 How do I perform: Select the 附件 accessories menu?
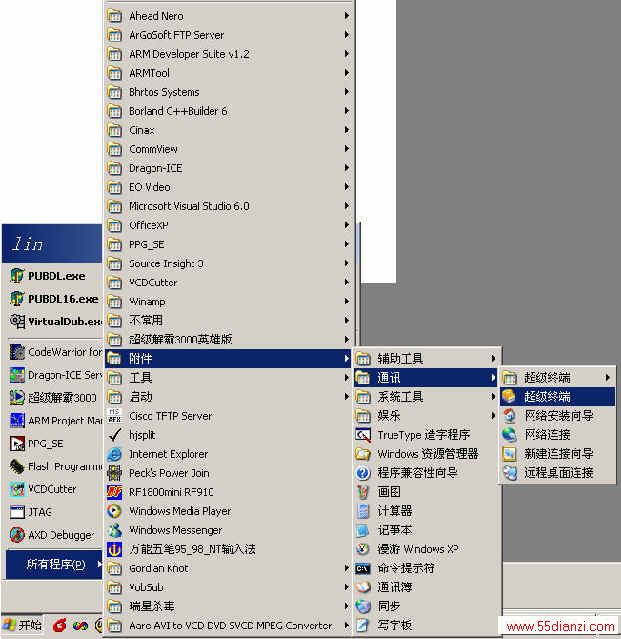click(228, 359)
